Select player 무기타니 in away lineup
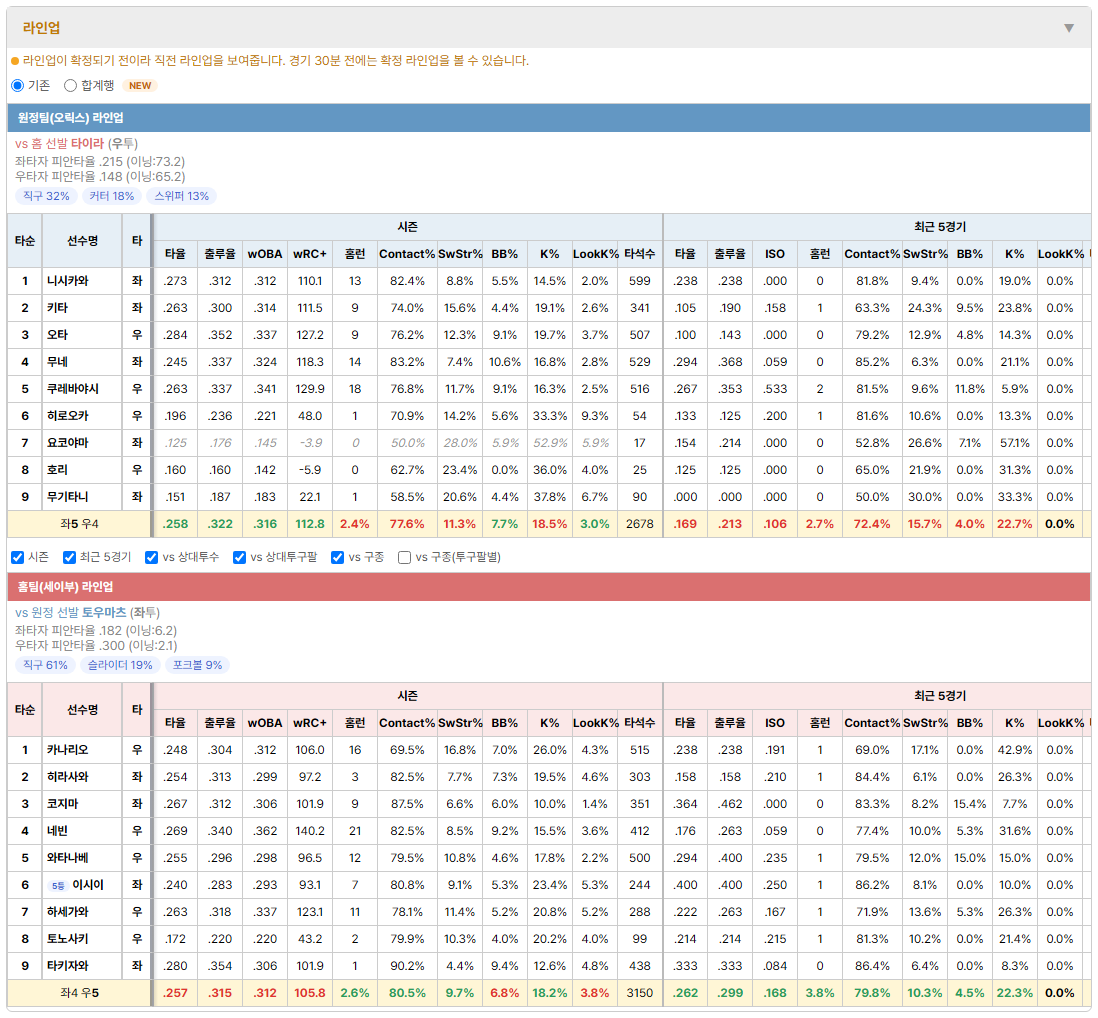This screenshot has height=1018, width=1098. tap(68, 497)
